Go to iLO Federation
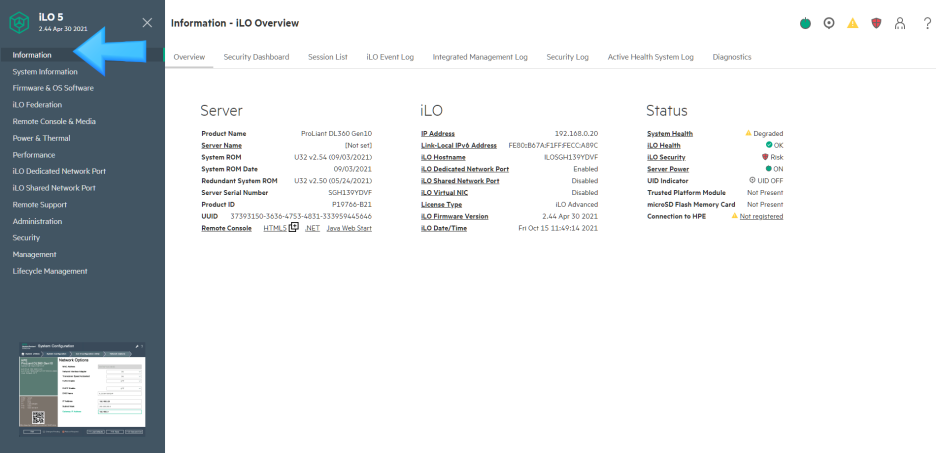Screen dimensions: 936x453 pos(37,104)
